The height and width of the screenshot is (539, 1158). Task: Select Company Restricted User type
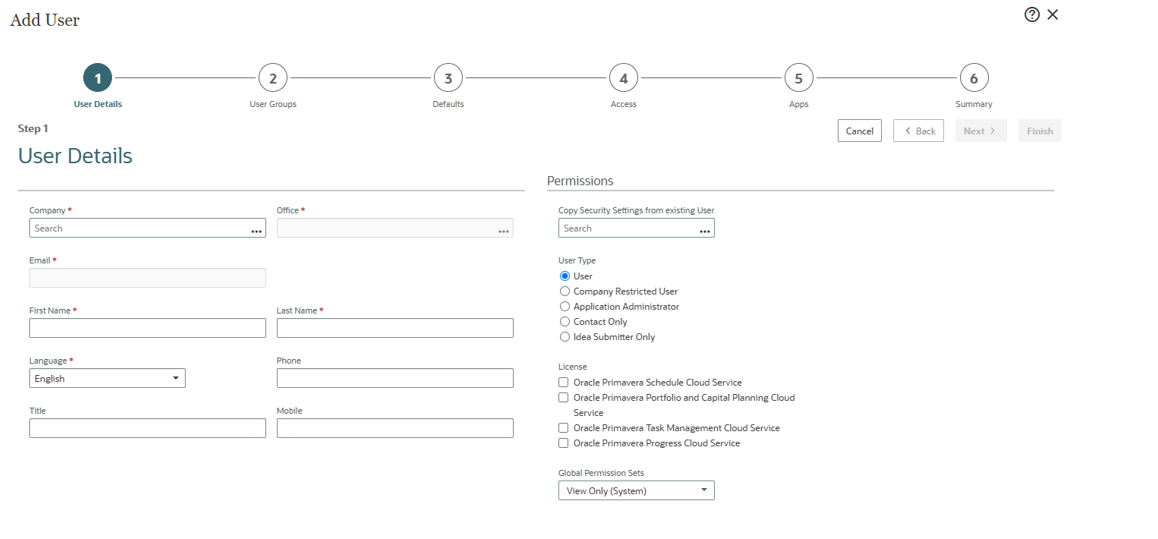pos(565,292)
